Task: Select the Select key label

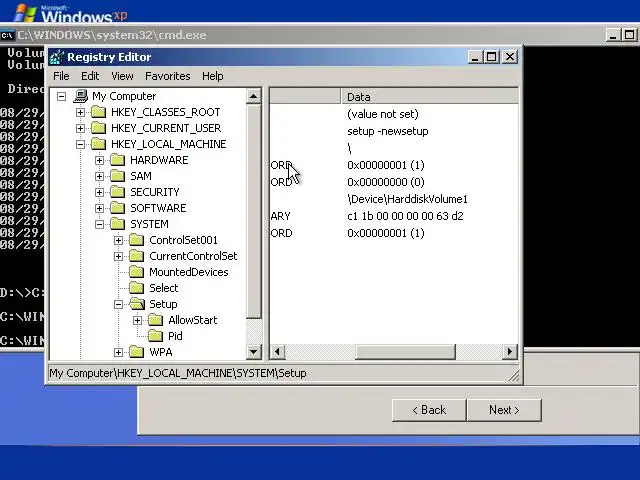Action: pyautogui.click(x=164, y=288)
